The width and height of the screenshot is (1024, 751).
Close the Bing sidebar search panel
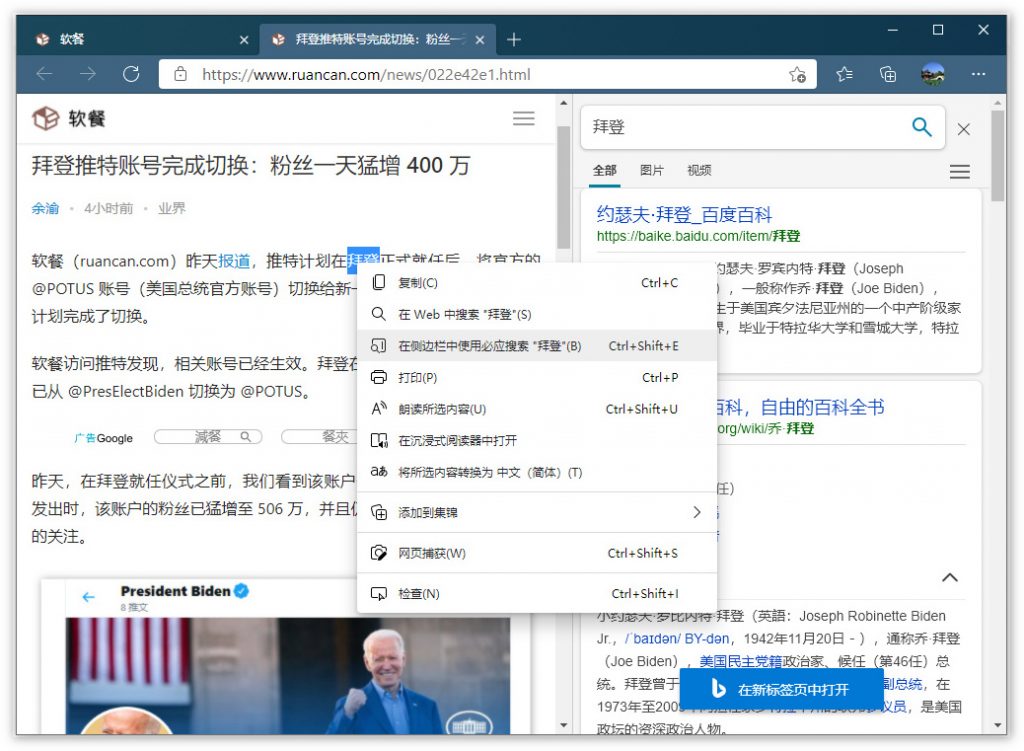(963, 129)
